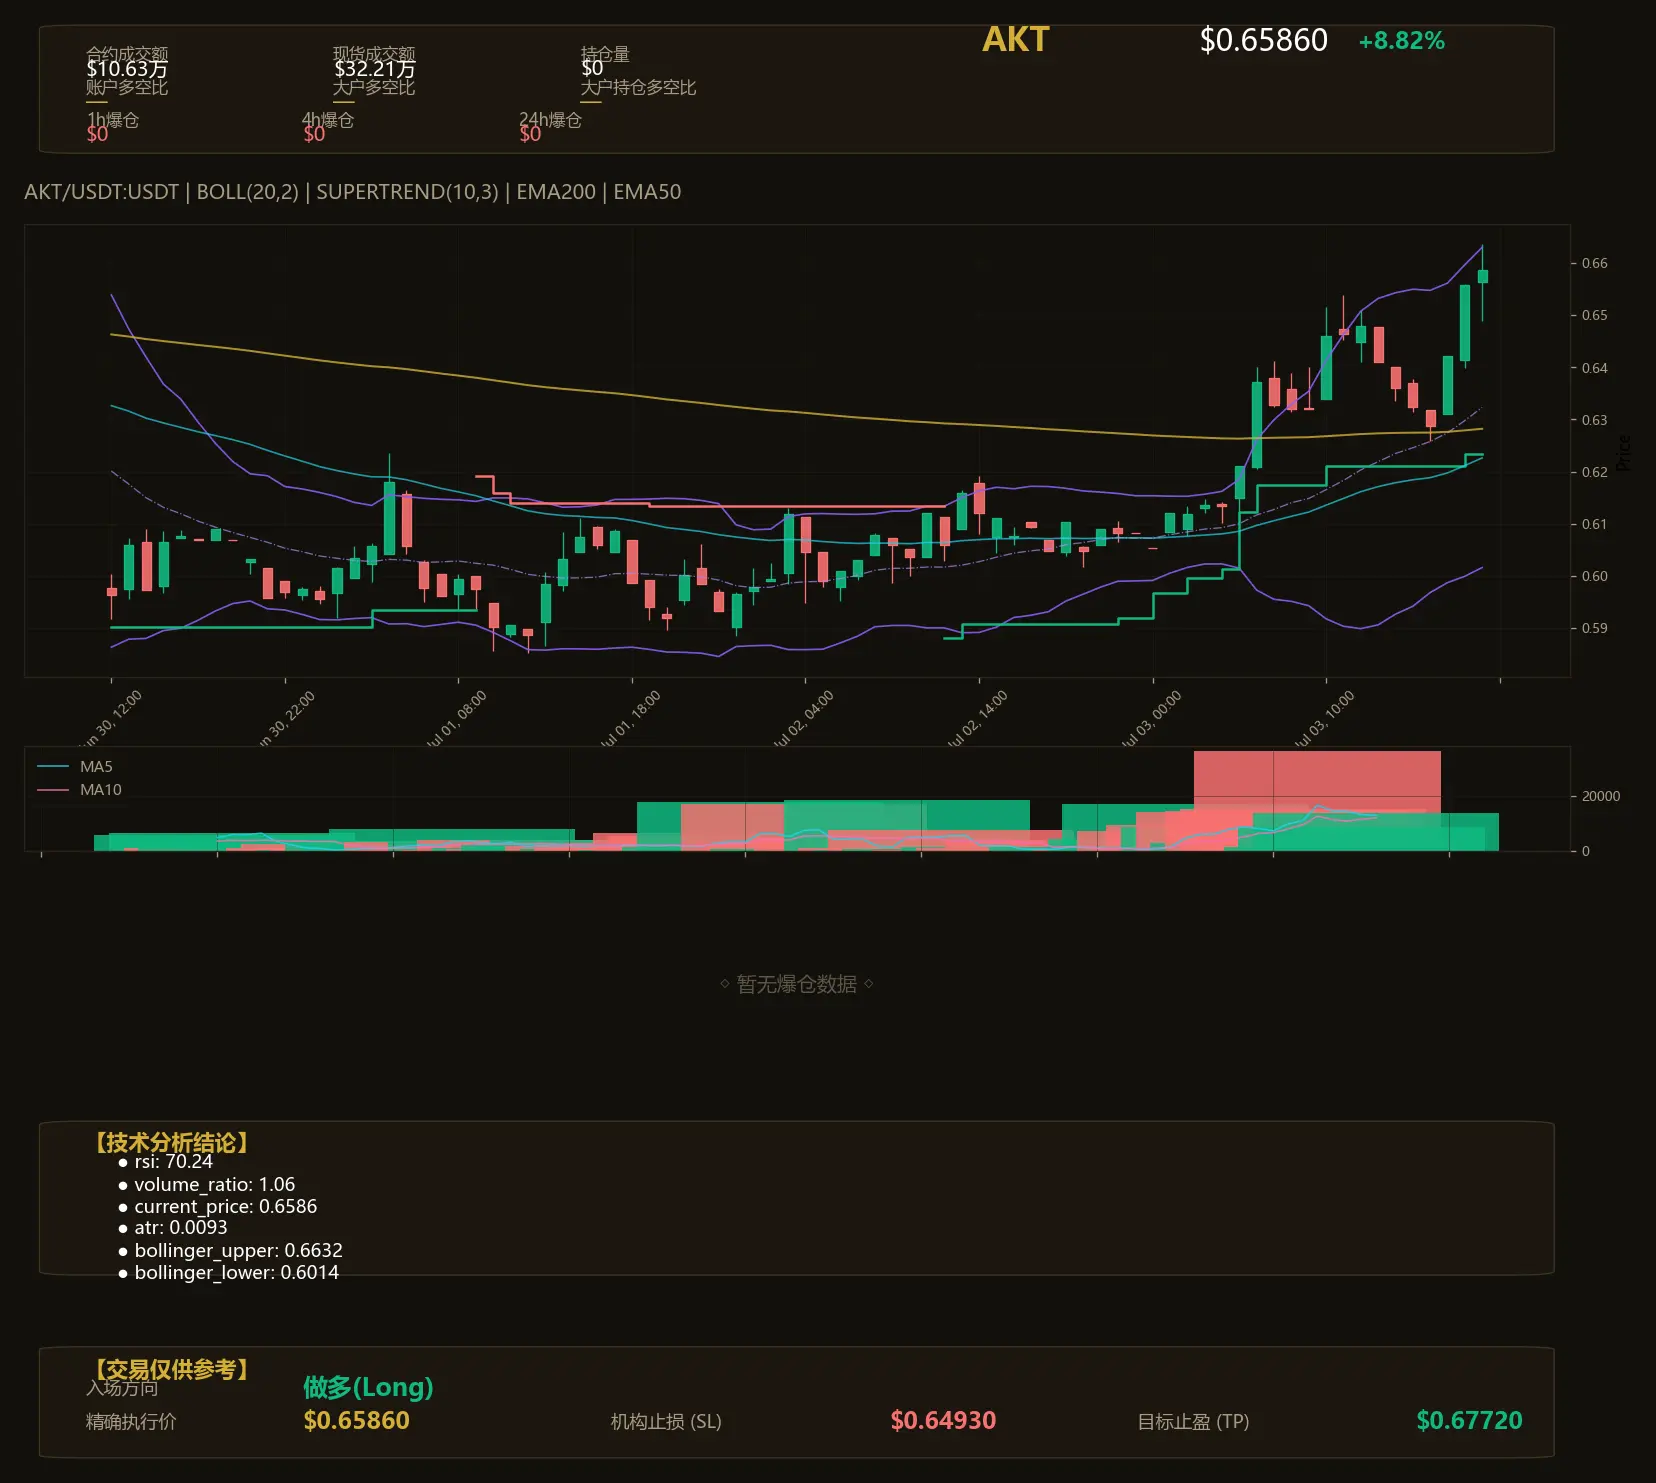Click the 【技术分析结论】 section heading
The image size is (1656, 1483).
click(x=171, y=1143)
